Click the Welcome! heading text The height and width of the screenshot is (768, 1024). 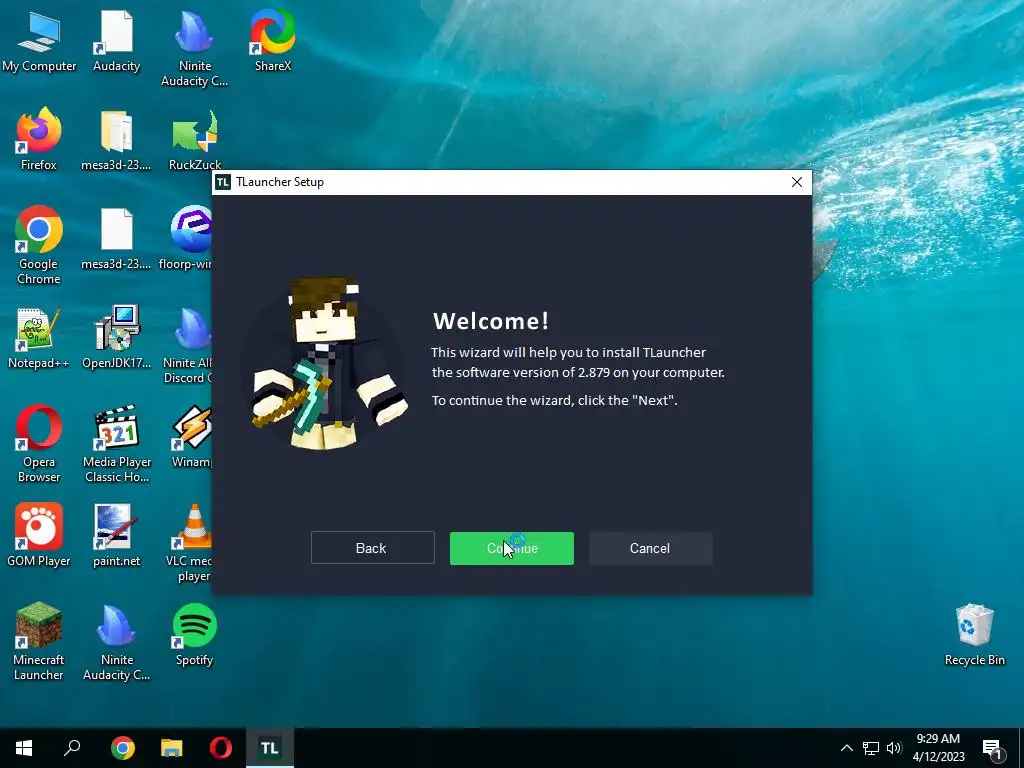(x=491, y=321)
